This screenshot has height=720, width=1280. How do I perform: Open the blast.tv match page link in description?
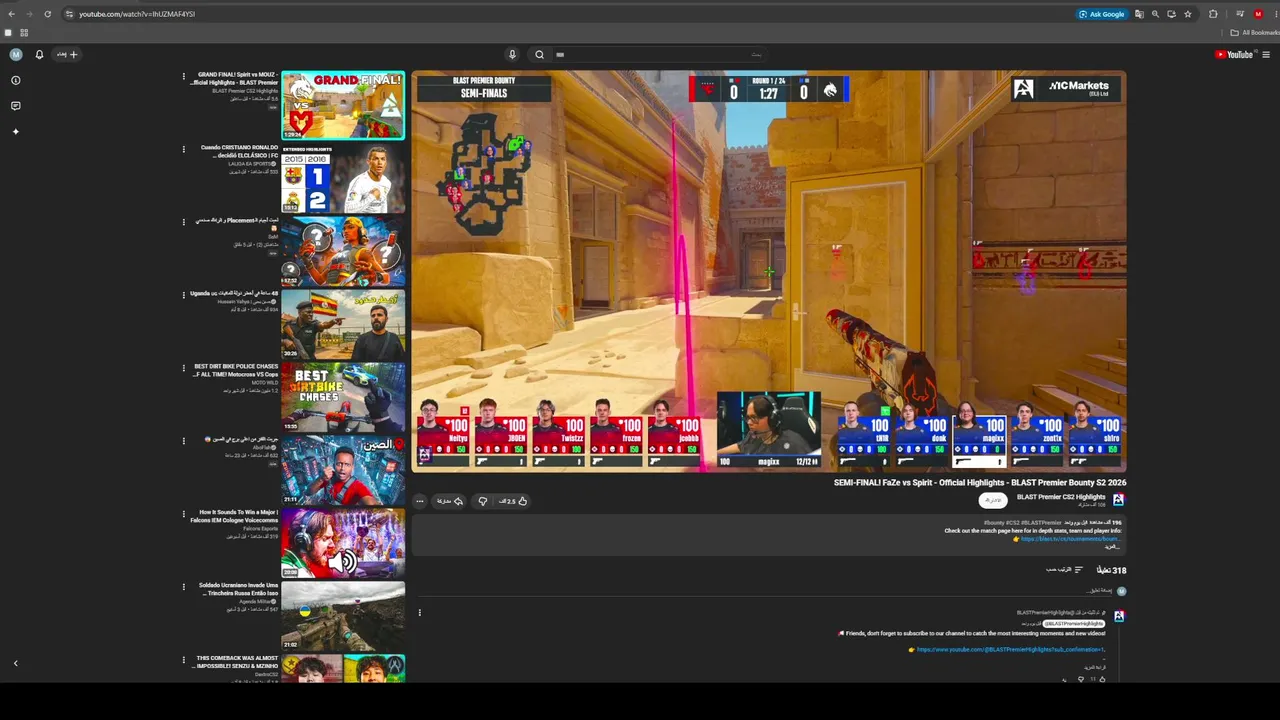coord(1069,539)
